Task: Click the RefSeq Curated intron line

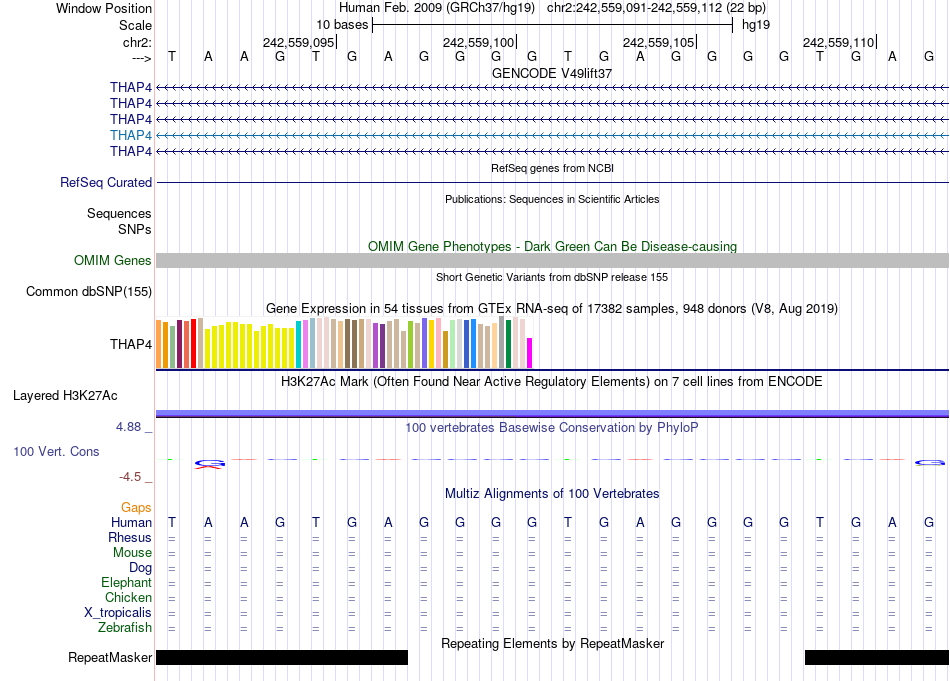Action: pos(553,182)
